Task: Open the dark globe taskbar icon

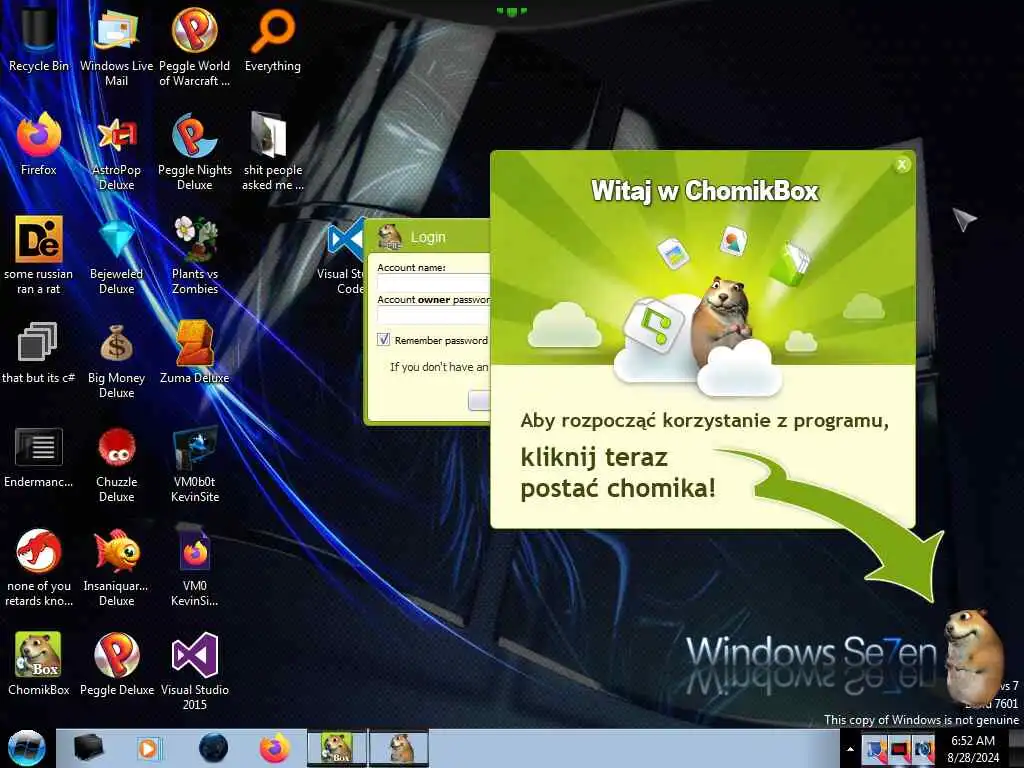Action: [x=213, y=748]
